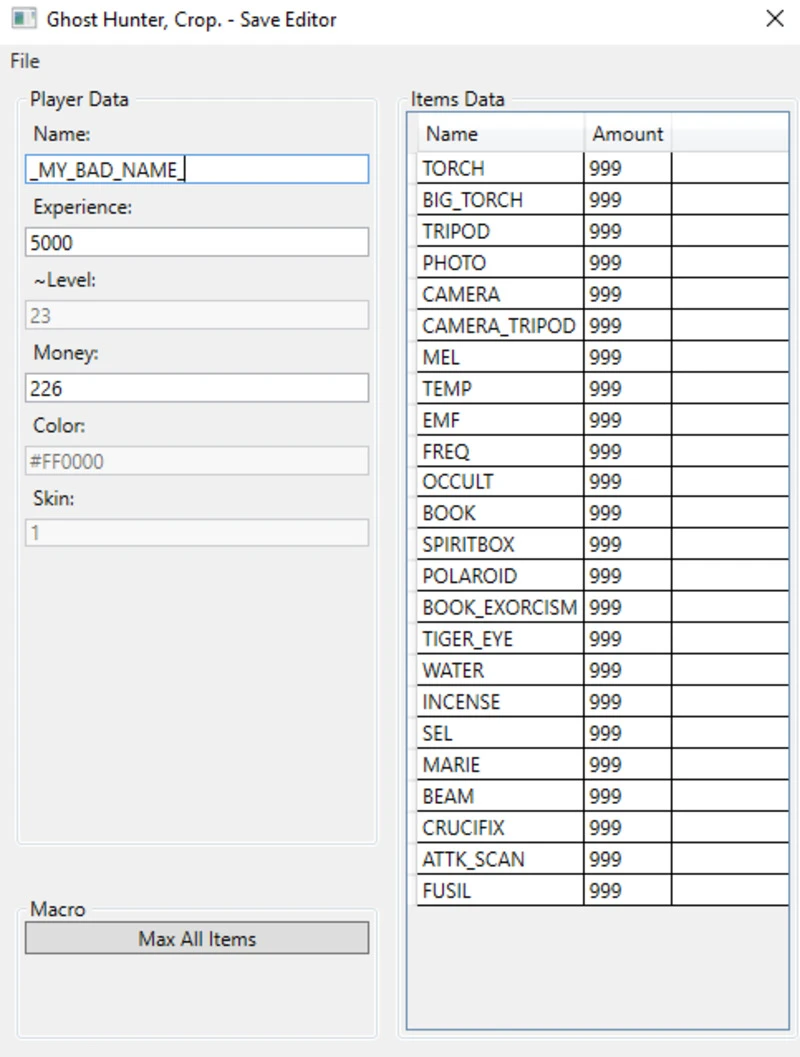Click the Money input field
The width and height of the screenshot is (800, 1057).
pos(197,388)
